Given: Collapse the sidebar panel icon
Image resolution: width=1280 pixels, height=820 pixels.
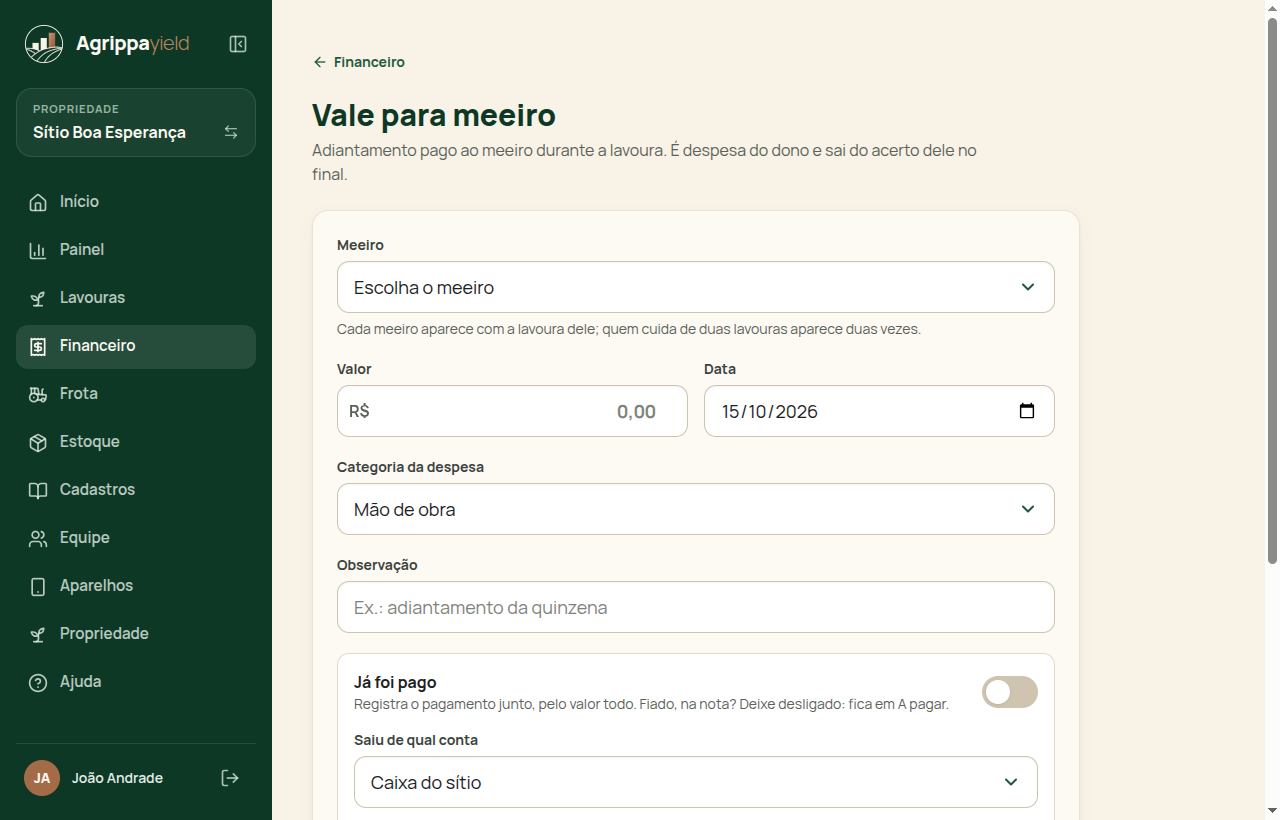Looking at the screenshot, I should click(238, 44).
